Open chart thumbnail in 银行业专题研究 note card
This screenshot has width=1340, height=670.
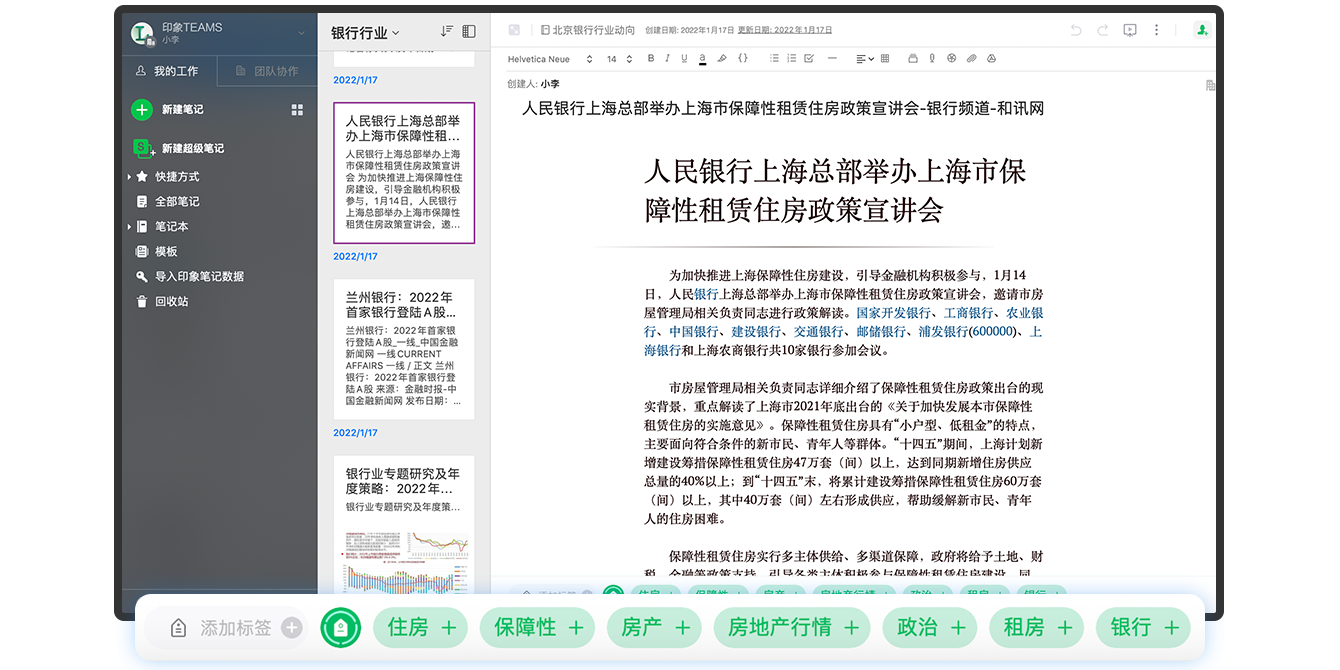tap(404, 563)
